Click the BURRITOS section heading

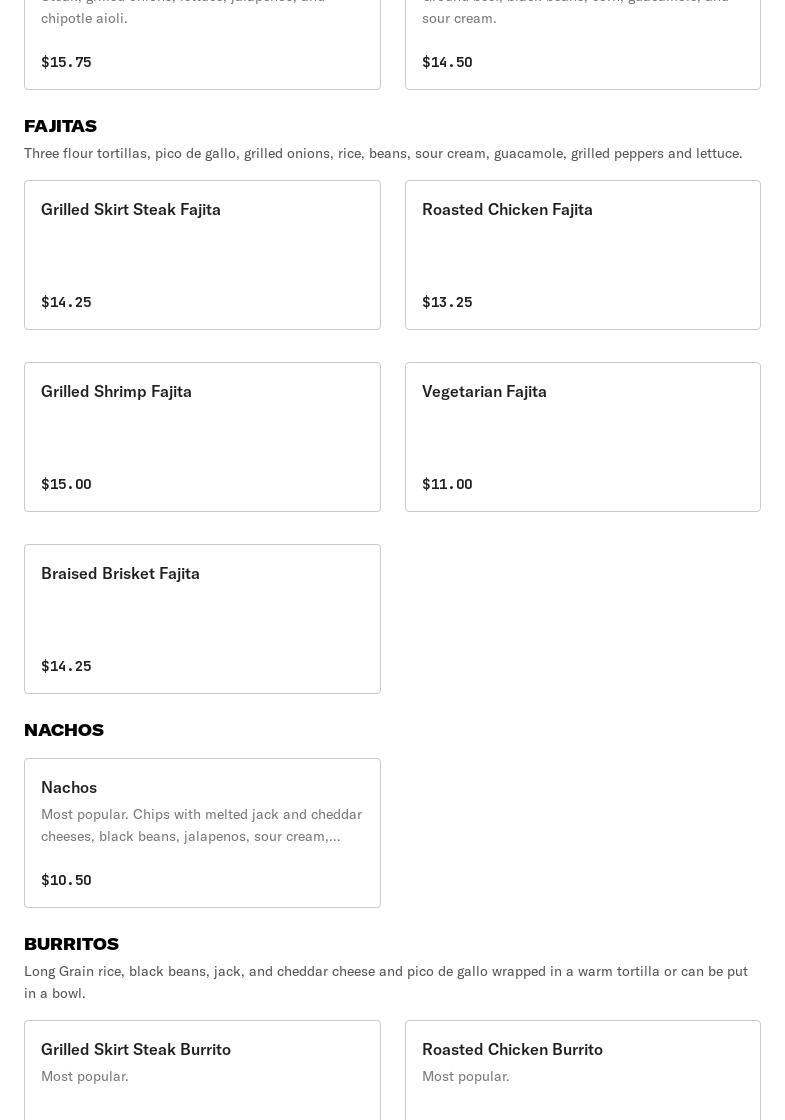coord(71,944)
